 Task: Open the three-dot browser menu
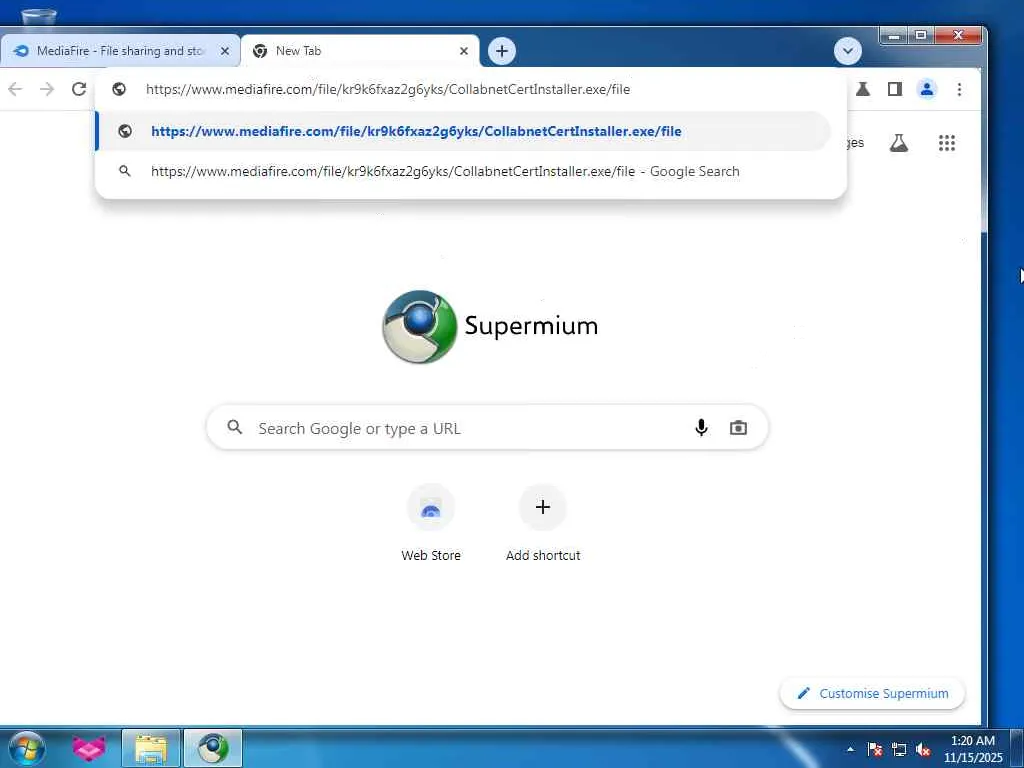pos(959,89)
